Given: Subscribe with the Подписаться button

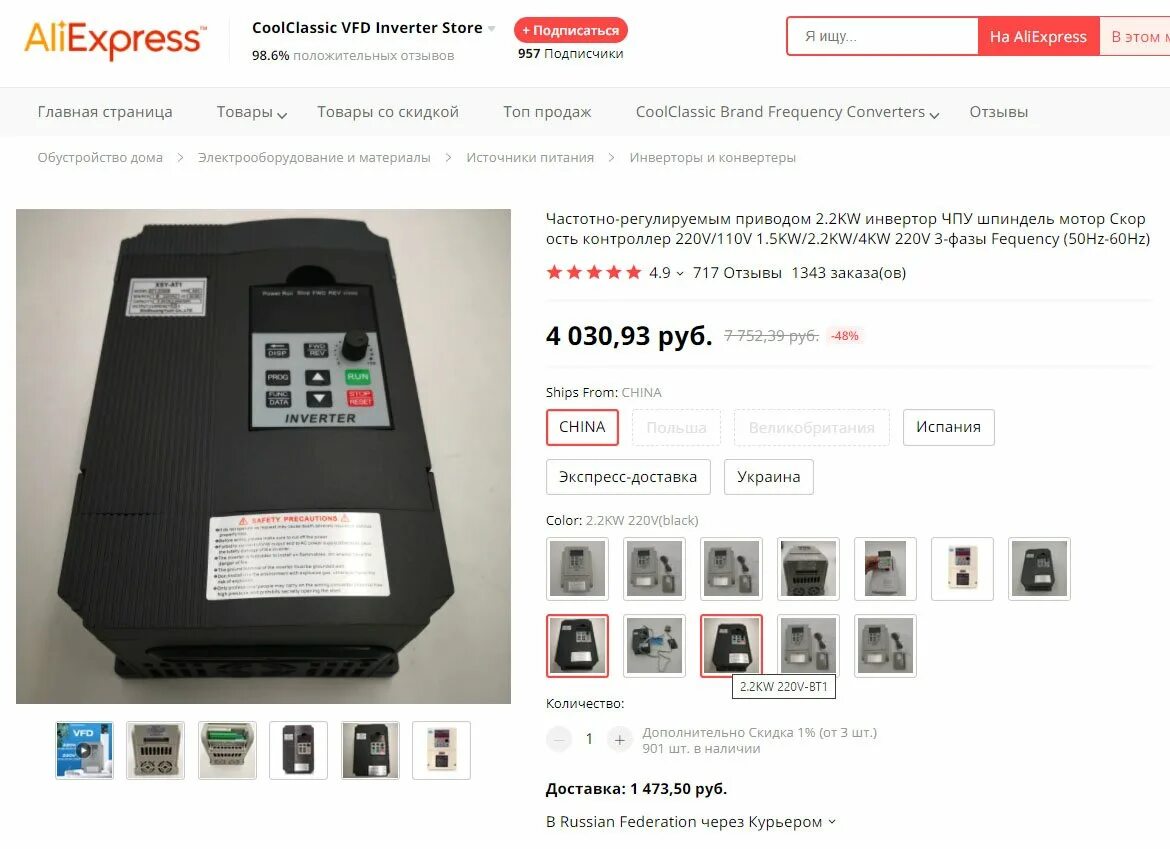Looking at the screenshot, I should pyautogui.click(x=571, y=31).
